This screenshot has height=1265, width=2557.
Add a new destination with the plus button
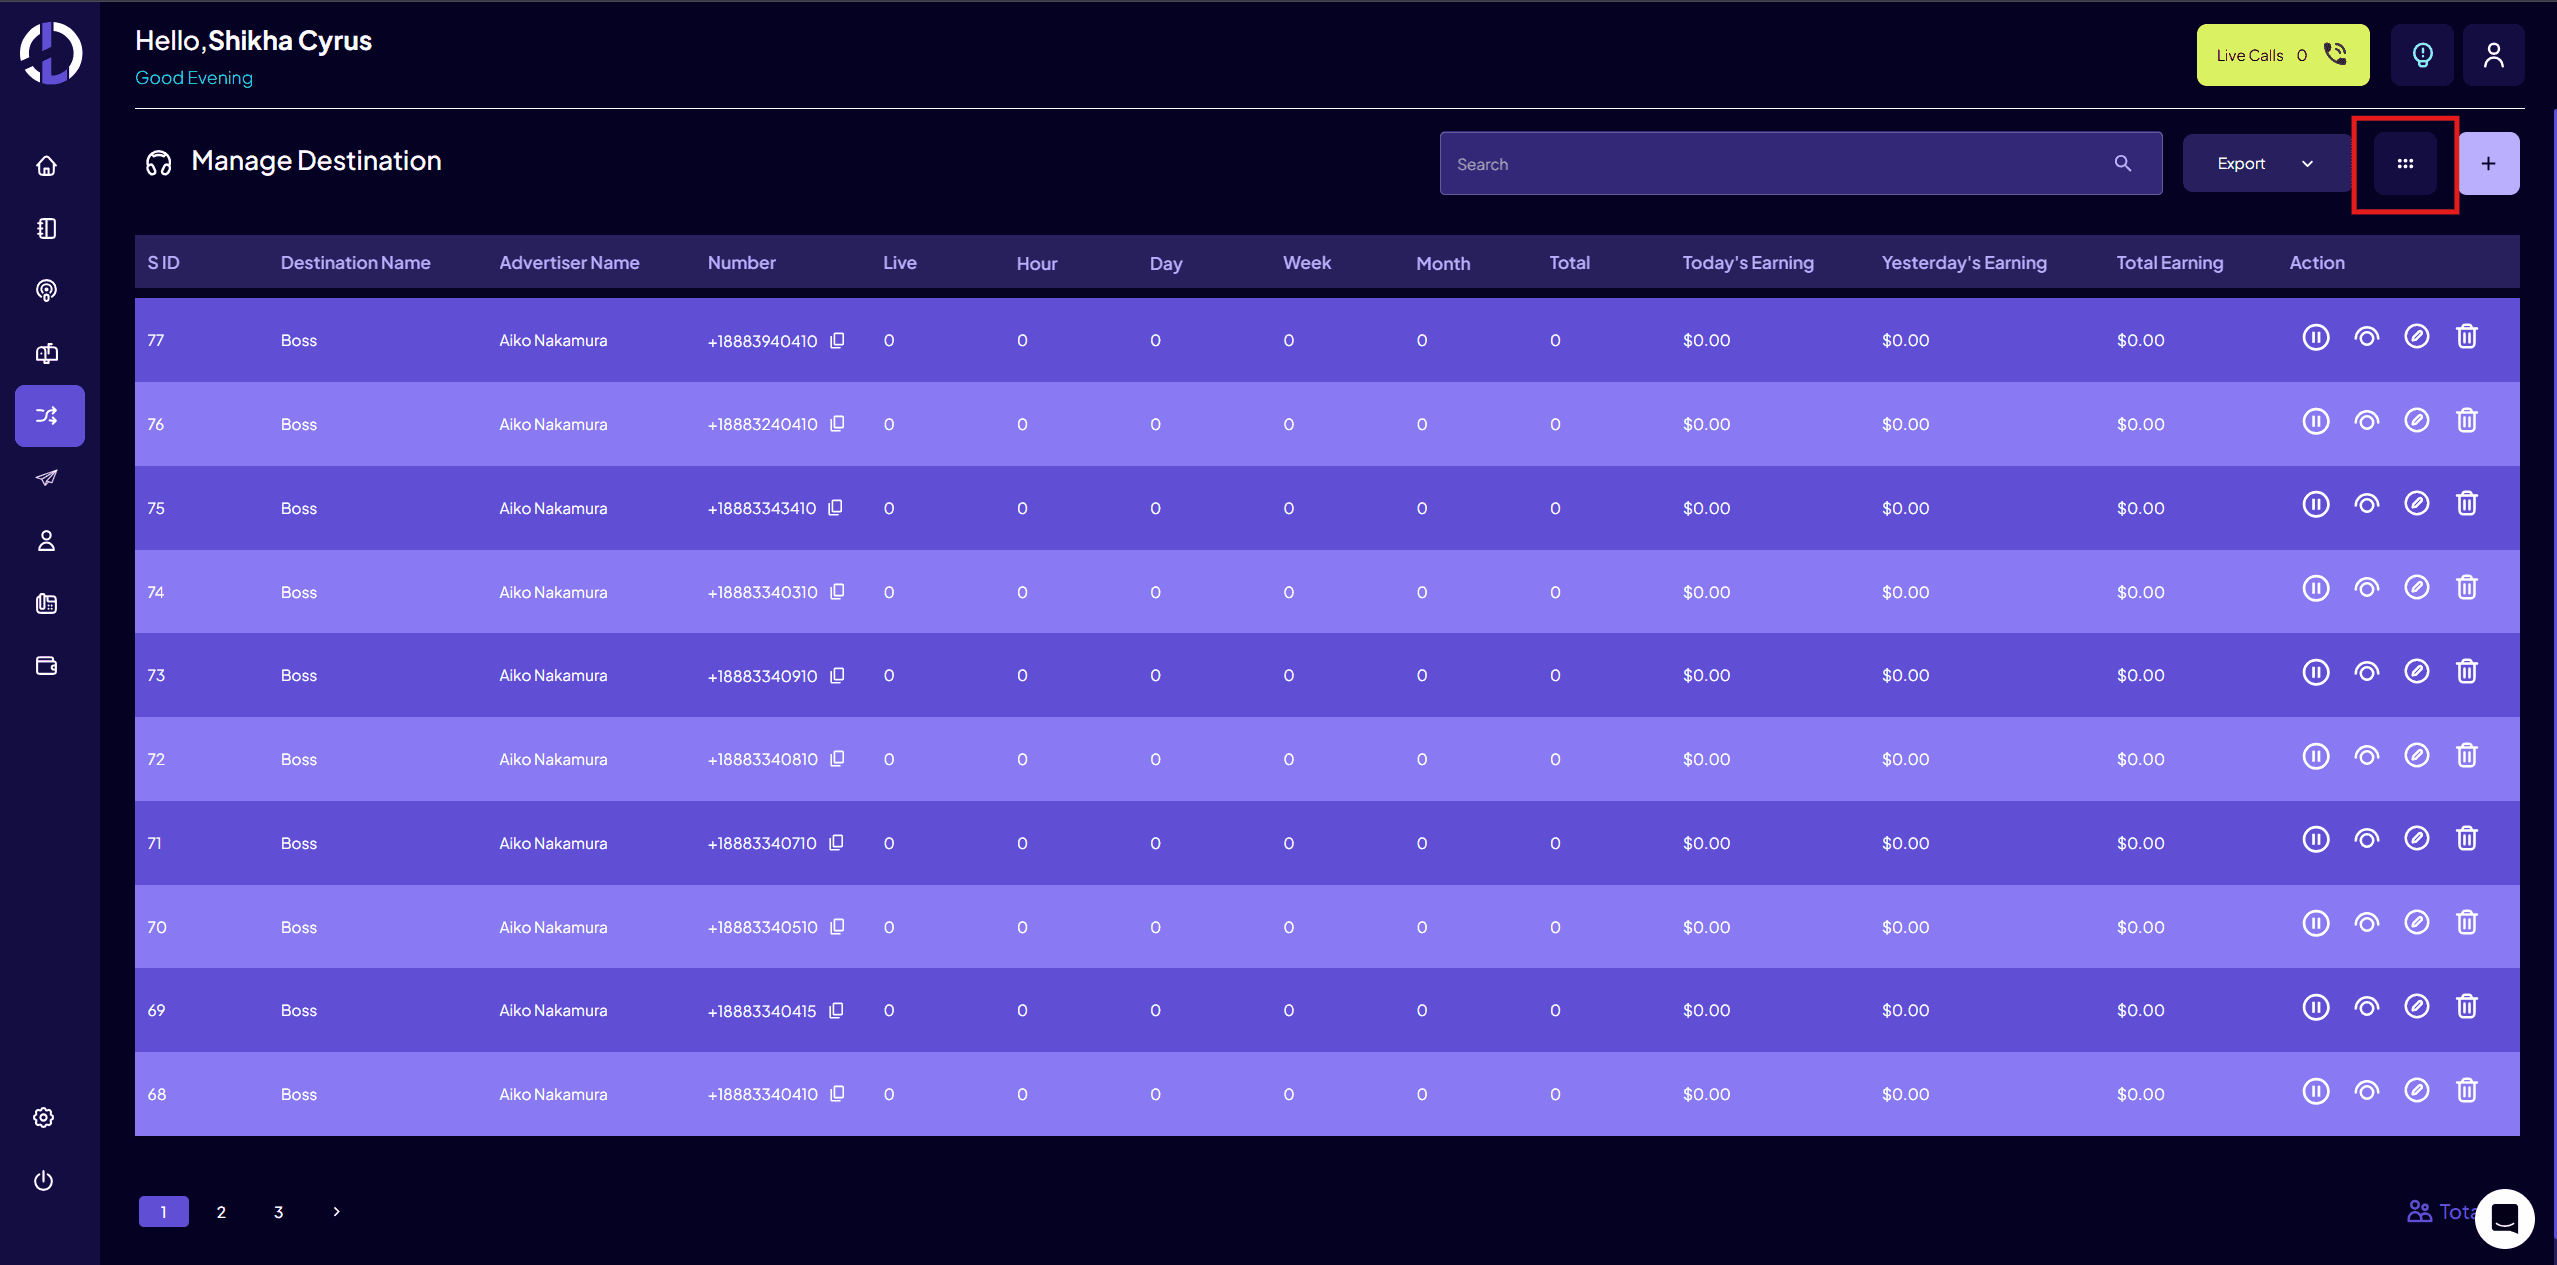pos(2488,163)
